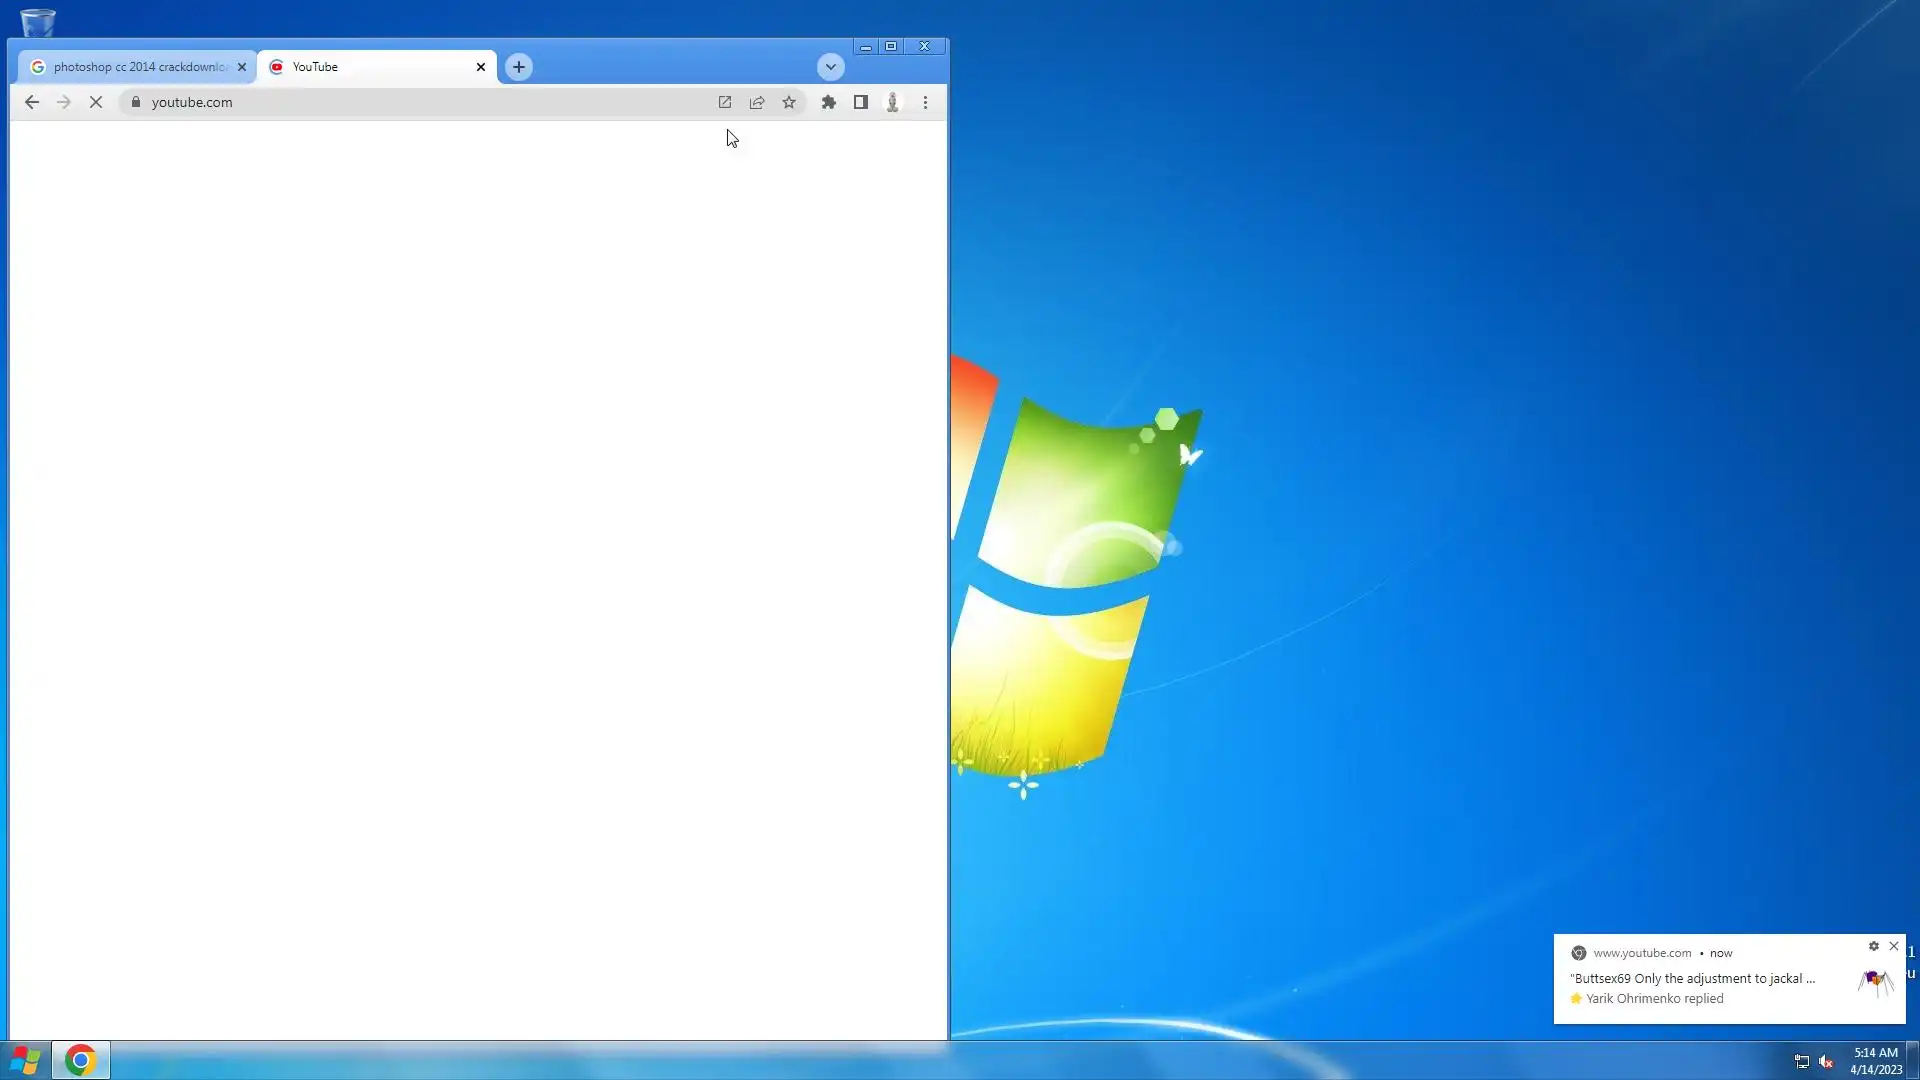Image resolution: width=1920 pixels, height=1080 pixels.
Task: Open notification settings gear icon
Action: (x=1873, y=946)
